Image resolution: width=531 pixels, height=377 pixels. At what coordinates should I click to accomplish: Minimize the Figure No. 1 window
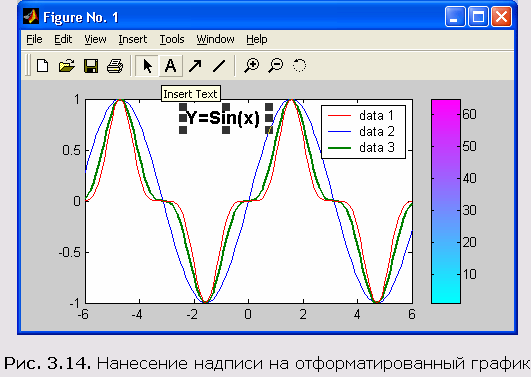coord(455,17)
